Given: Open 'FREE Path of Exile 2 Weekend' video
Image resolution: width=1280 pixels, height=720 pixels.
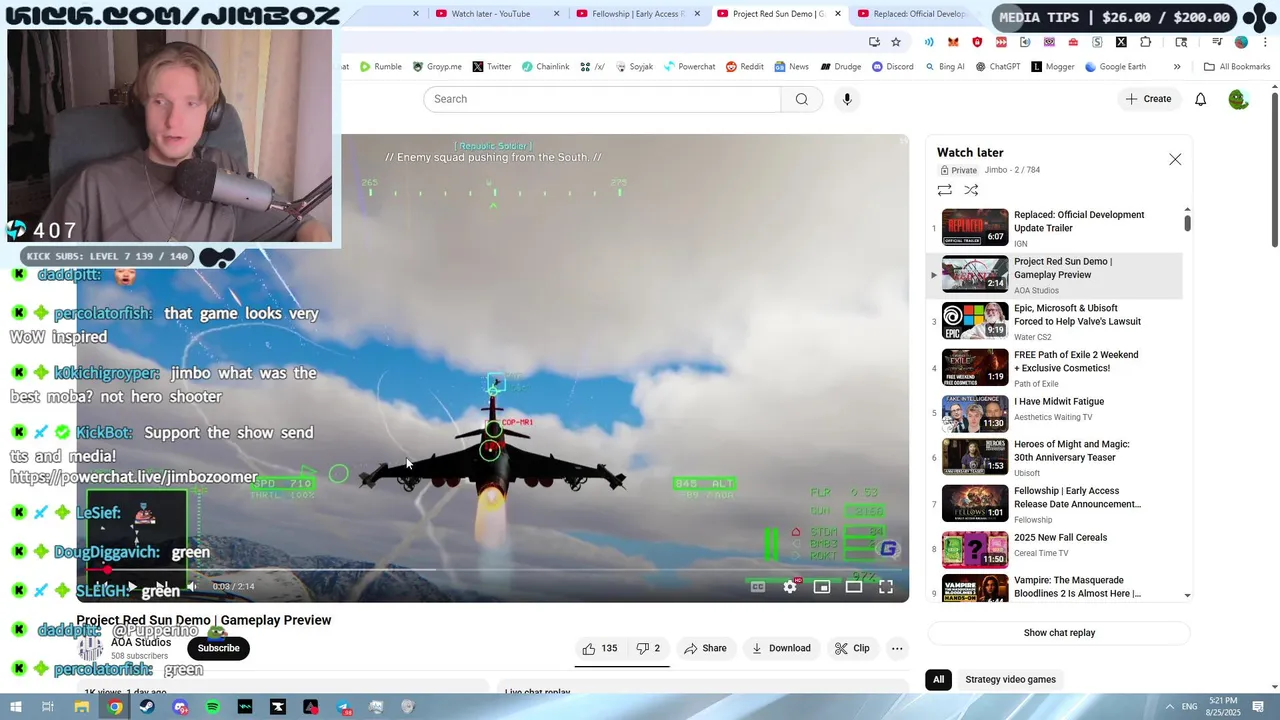Looking at the screenshot, I should click(1056, 368).
